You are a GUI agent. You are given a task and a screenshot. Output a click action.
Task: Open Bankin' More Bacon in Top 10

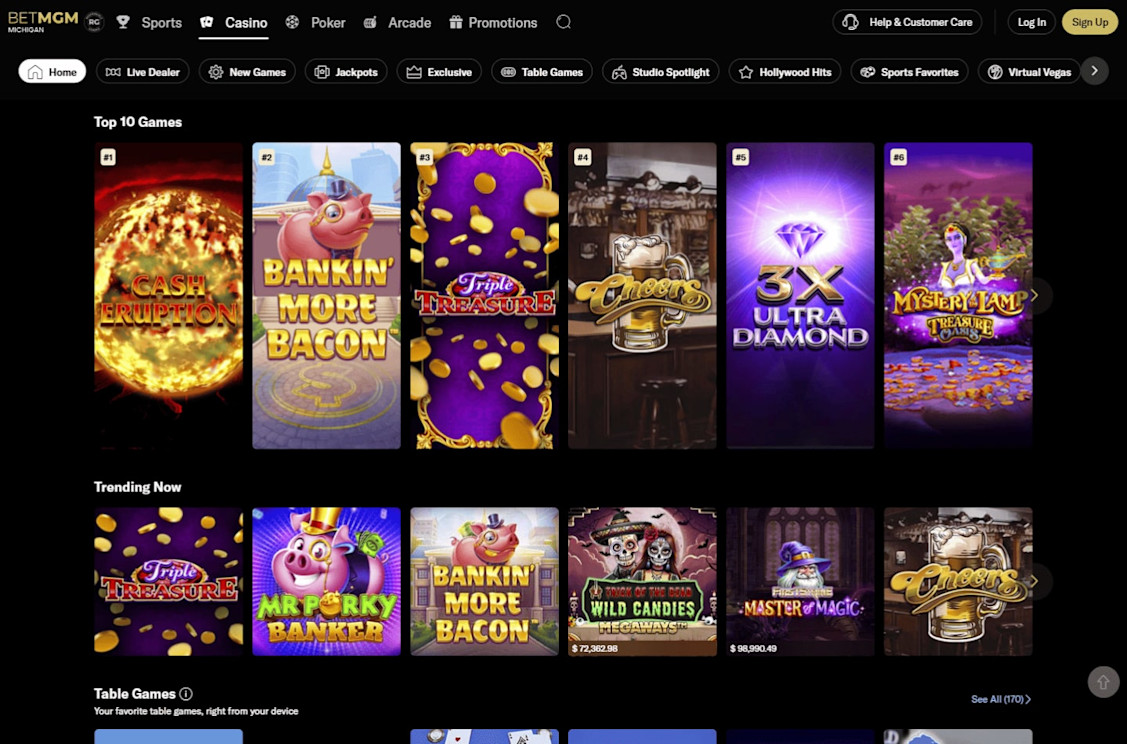(x=326, y=295)
